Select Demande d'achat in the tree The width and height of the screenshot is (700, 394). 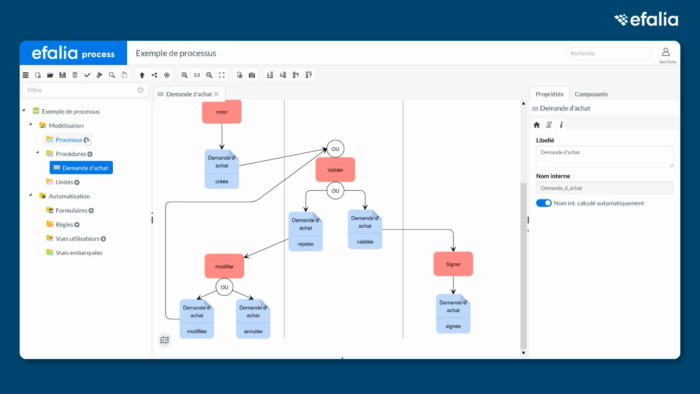pyautogui.click(x=81, y=168)
